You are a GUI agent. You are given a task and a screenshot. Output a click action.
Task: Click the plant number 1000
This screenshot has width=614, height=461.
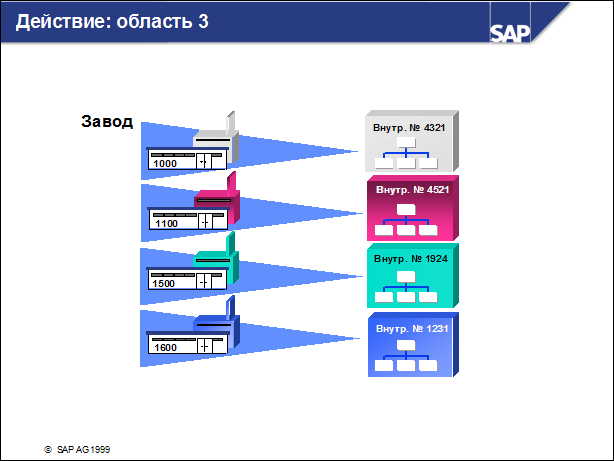pyautogui.click(x=165, y=163)
